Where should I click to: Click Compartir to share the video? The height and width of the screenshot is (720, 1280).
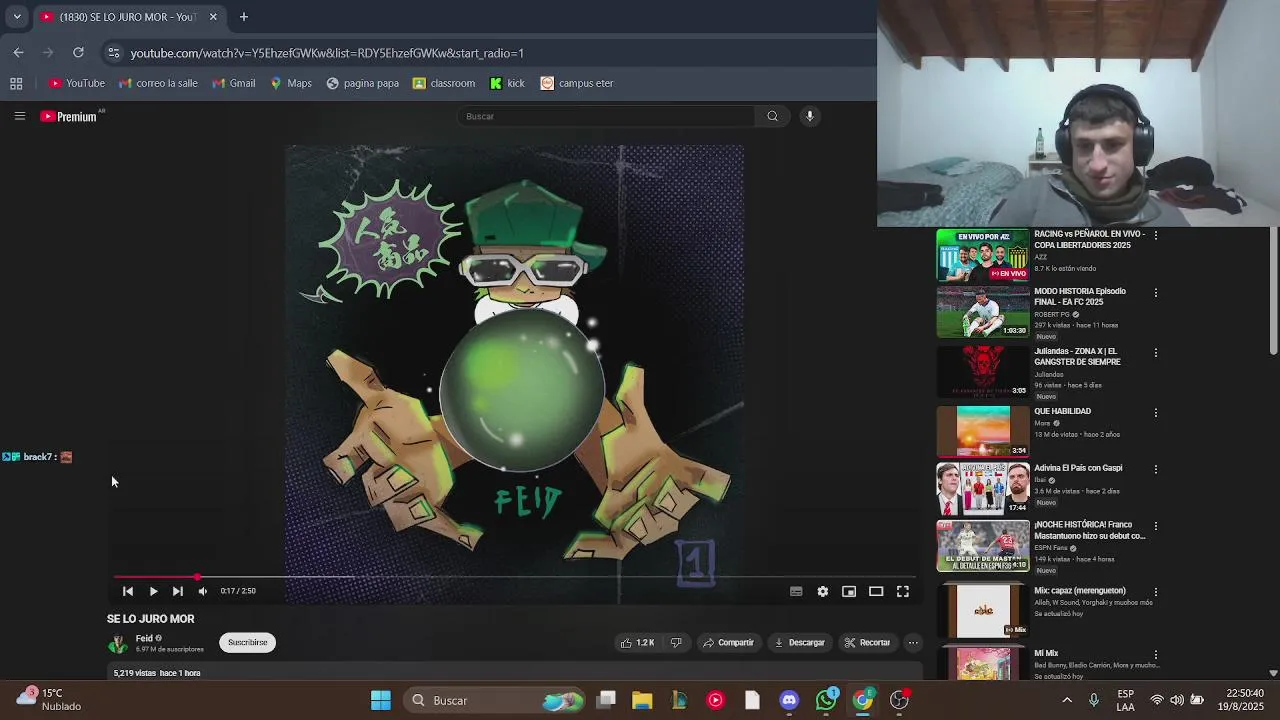[728, 643]
